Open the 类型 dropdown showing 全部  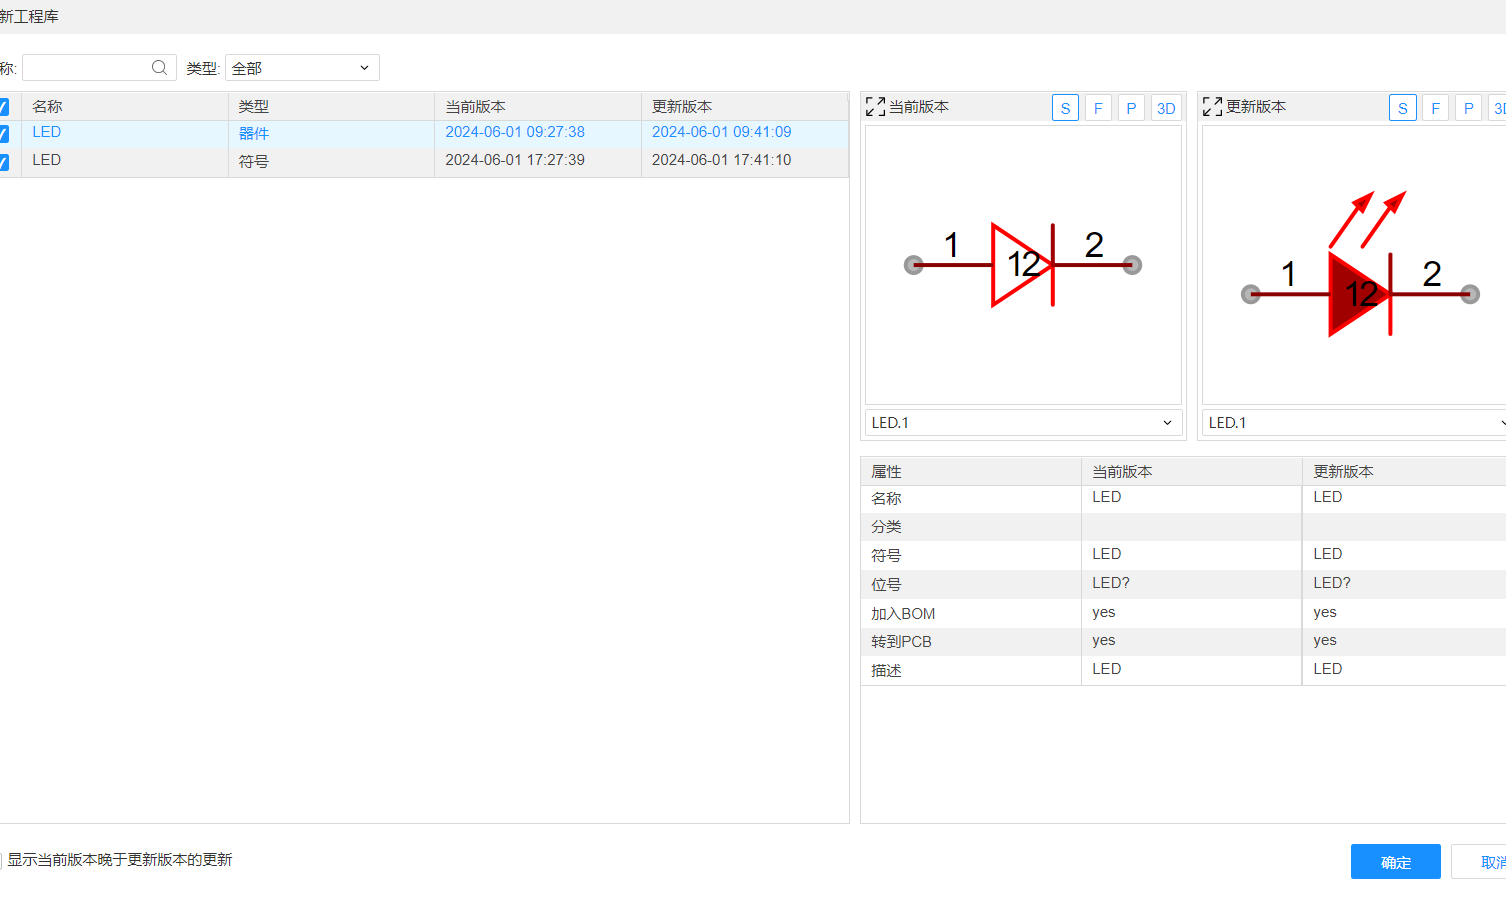302,68
